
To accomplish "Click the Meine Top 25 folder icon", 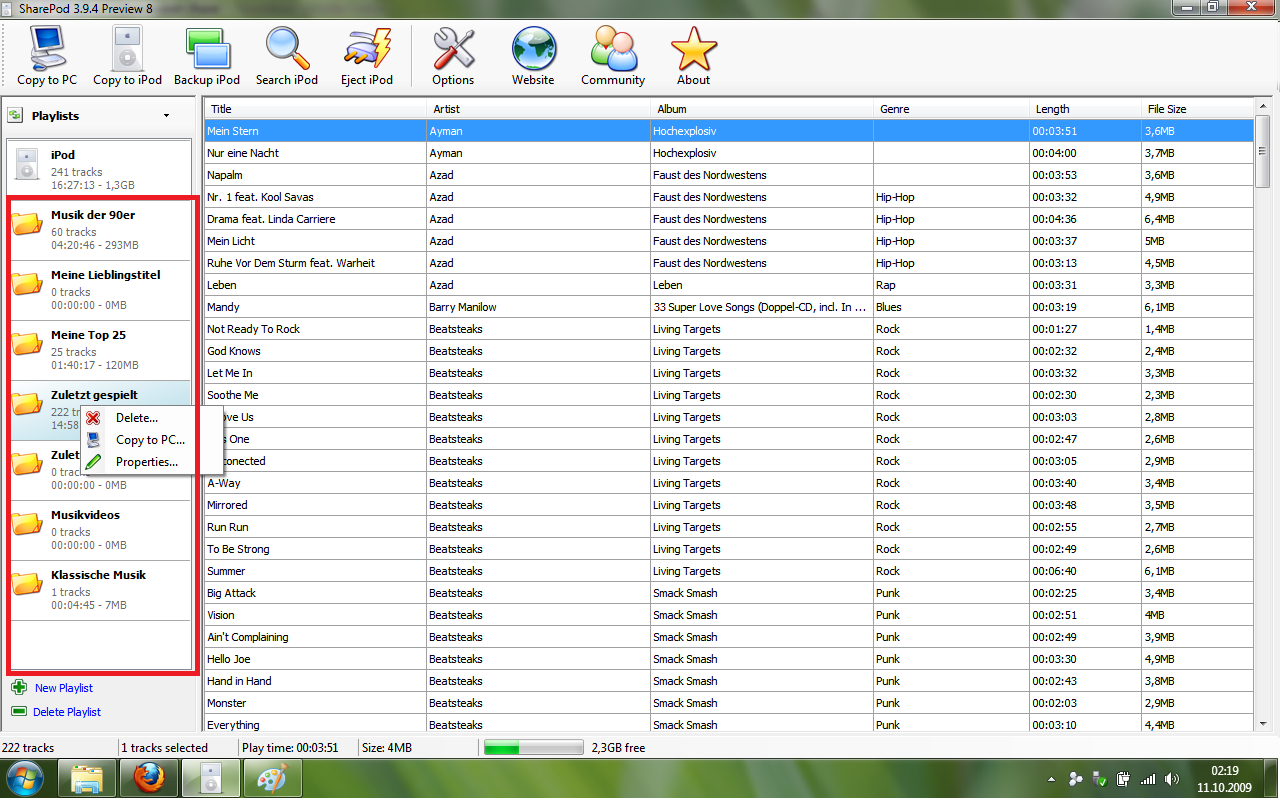I will [27, 344].
